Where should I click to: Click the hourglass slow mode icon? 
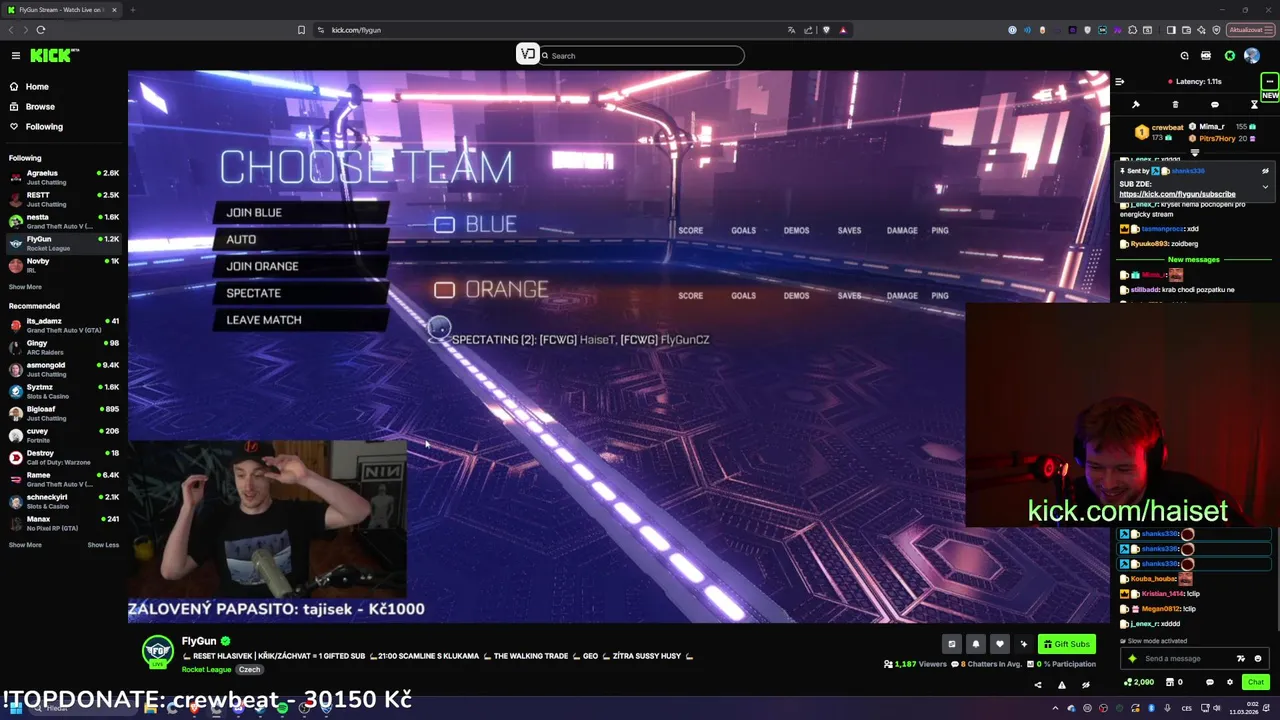[1254, 104]
